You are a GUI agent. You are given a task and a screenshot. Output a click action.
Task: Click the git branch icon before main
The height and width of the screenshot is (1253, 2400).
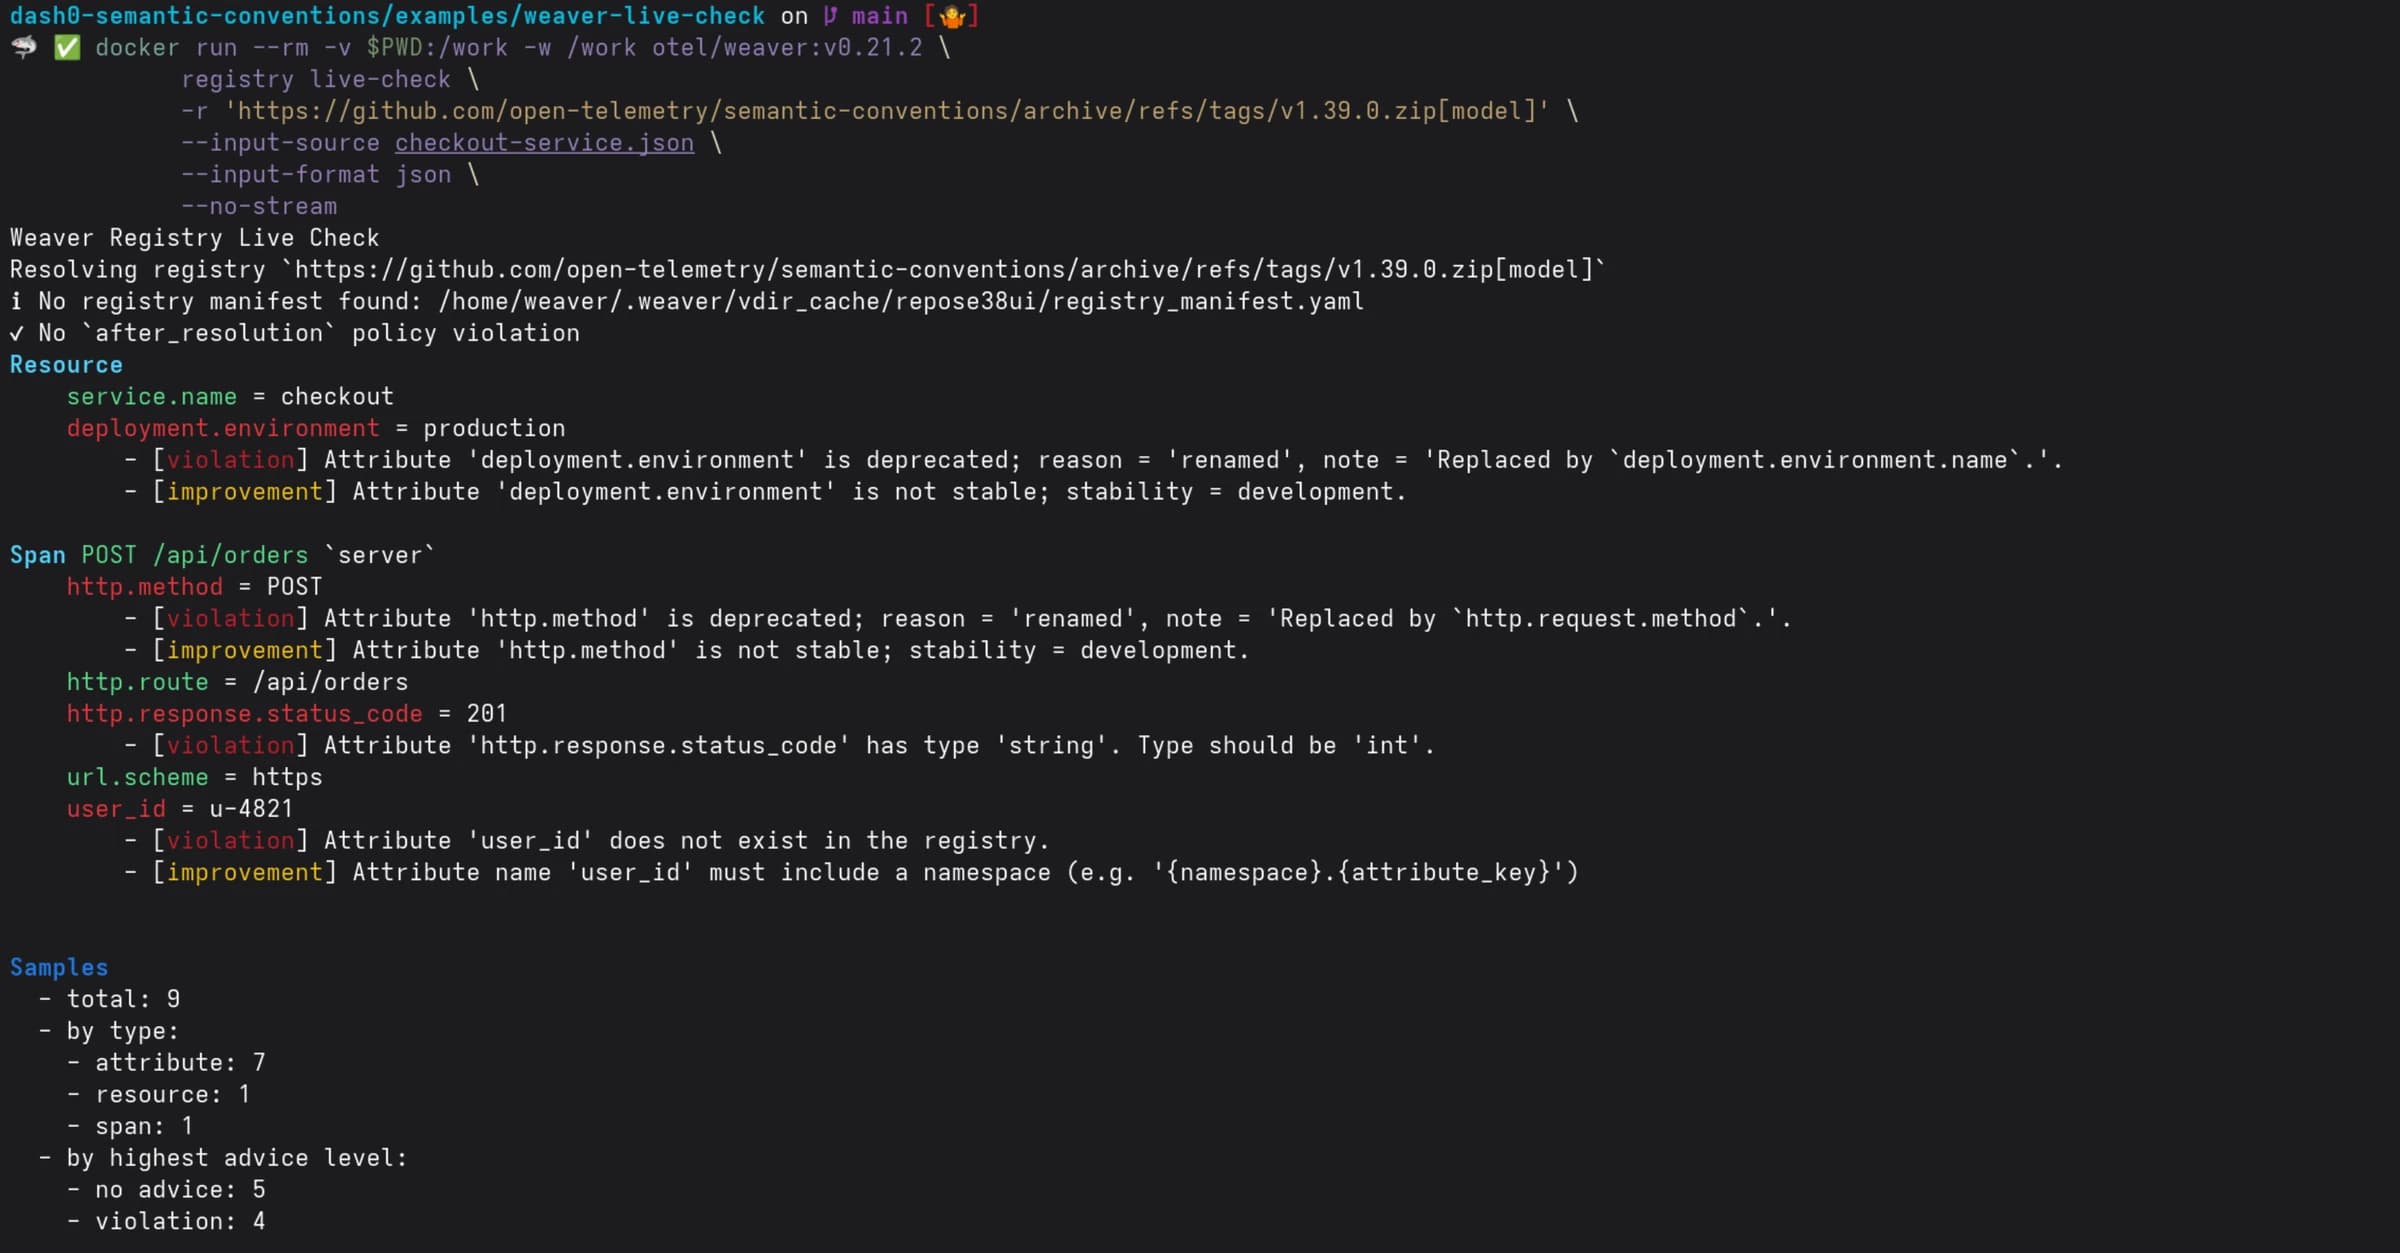[x=830, y=16]
